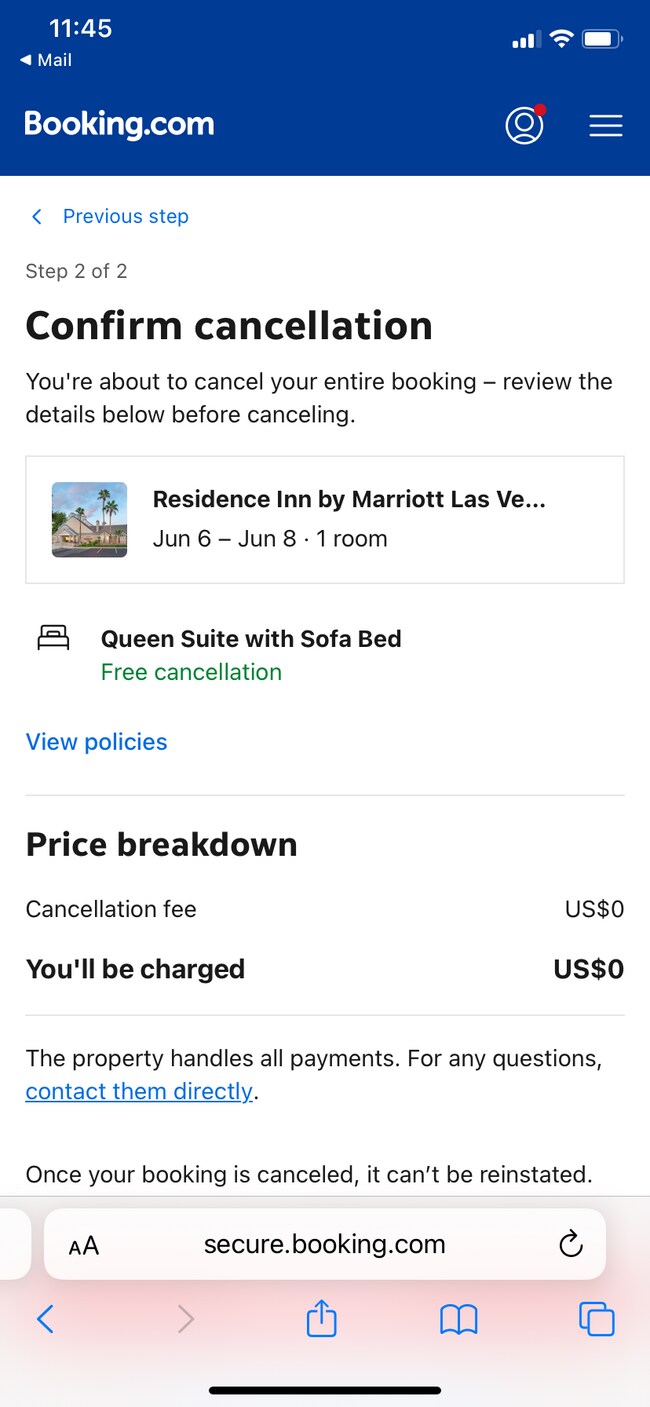This screenshot has width=650, height=1407.
Task: Tap the Booking.com logo
Action: click(119, 125)
